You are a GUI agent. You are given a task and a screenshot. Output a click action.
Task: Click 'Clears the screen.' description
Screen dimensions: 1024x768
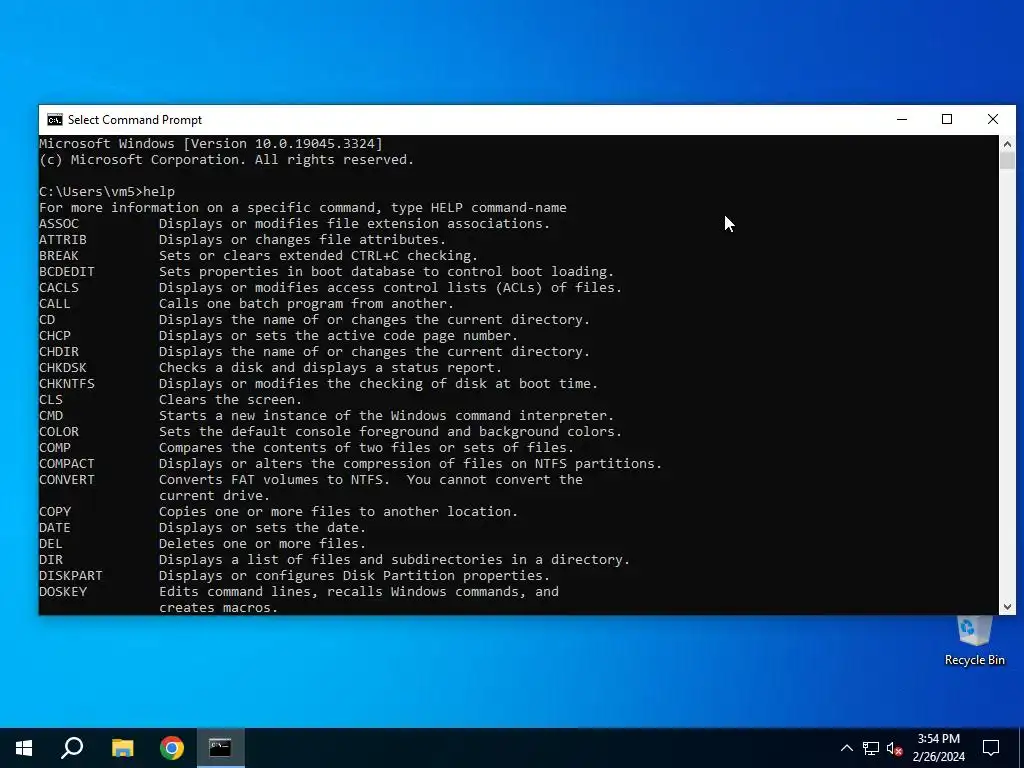(231, 400)
